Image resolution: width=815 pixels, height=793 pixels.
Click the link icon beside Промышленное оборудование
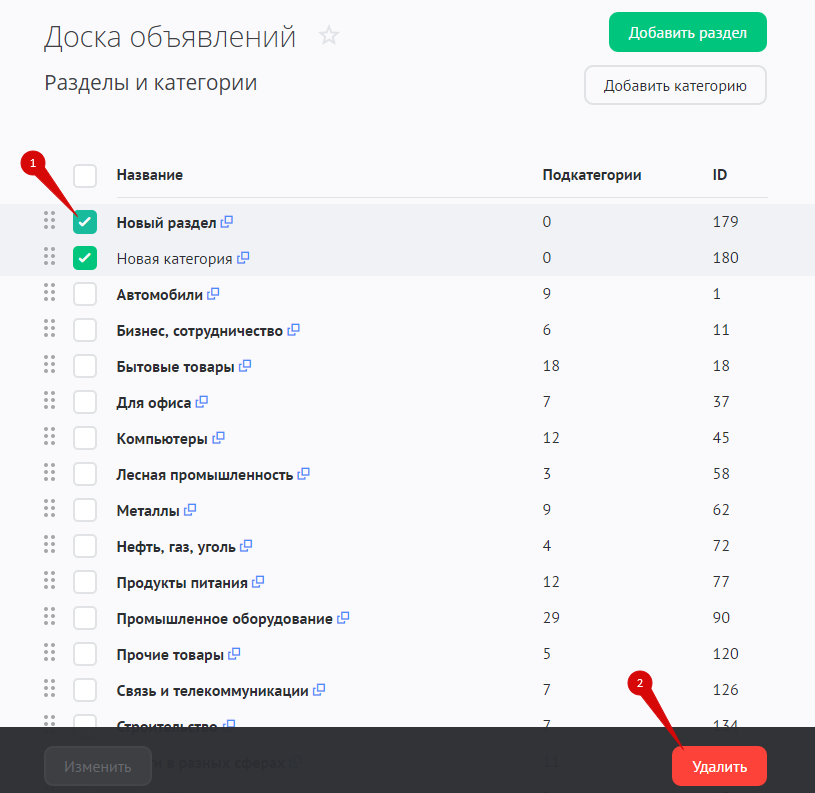[x=343, y=618]
